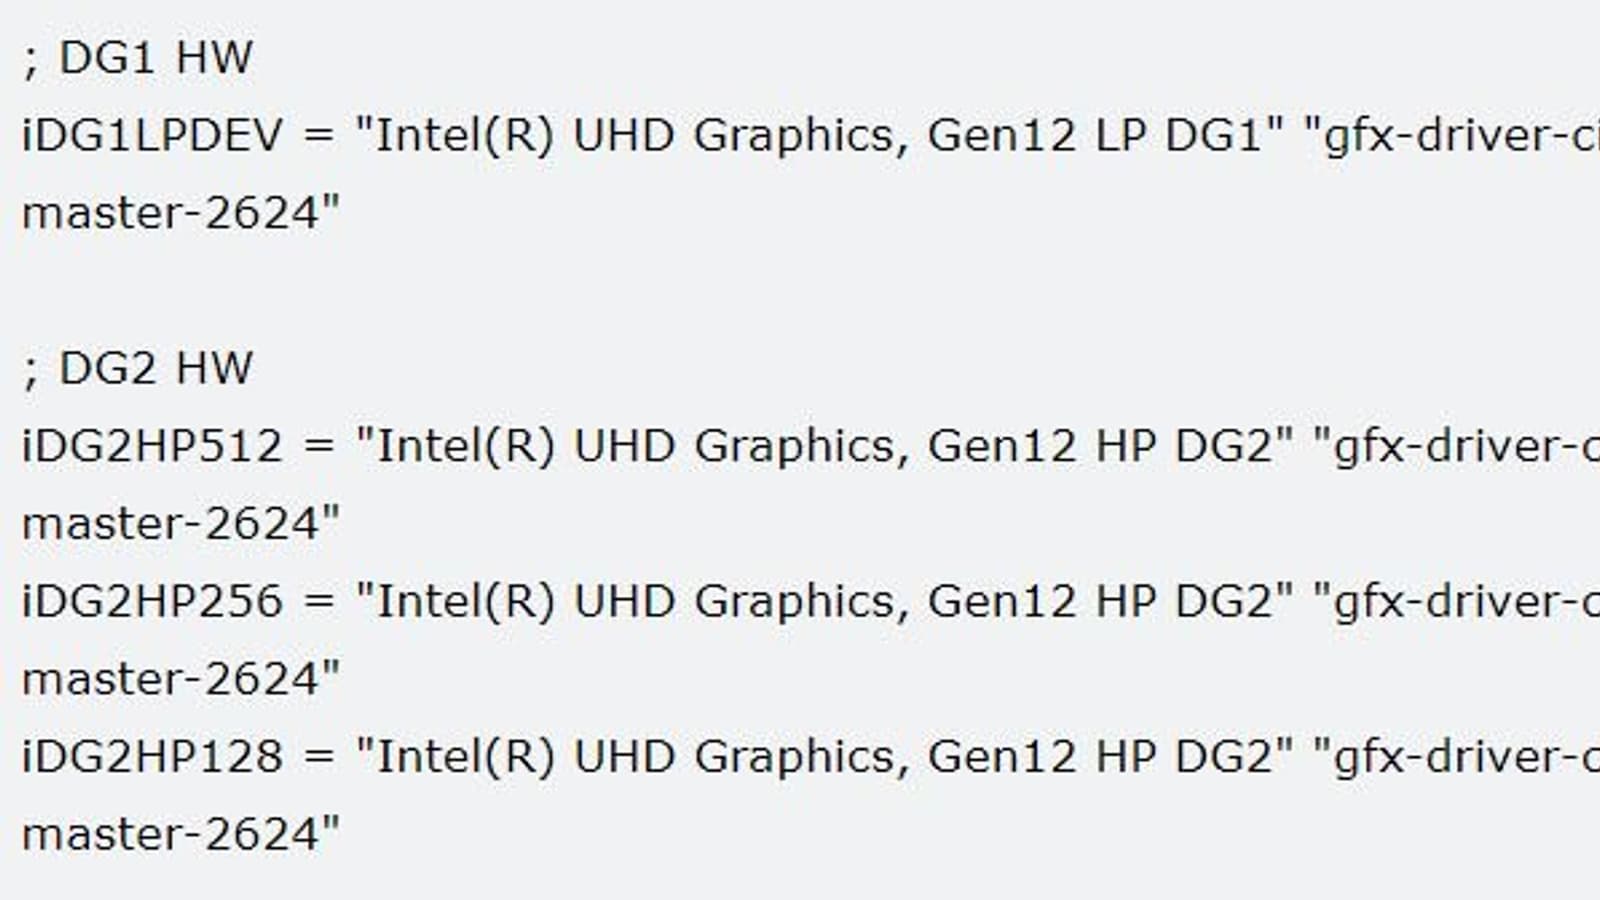Viewport: 1600px width, 900px height.
Task: Click the equals sign after iDG2HP512
Action: pyautogui.click(x=318, y=447)
